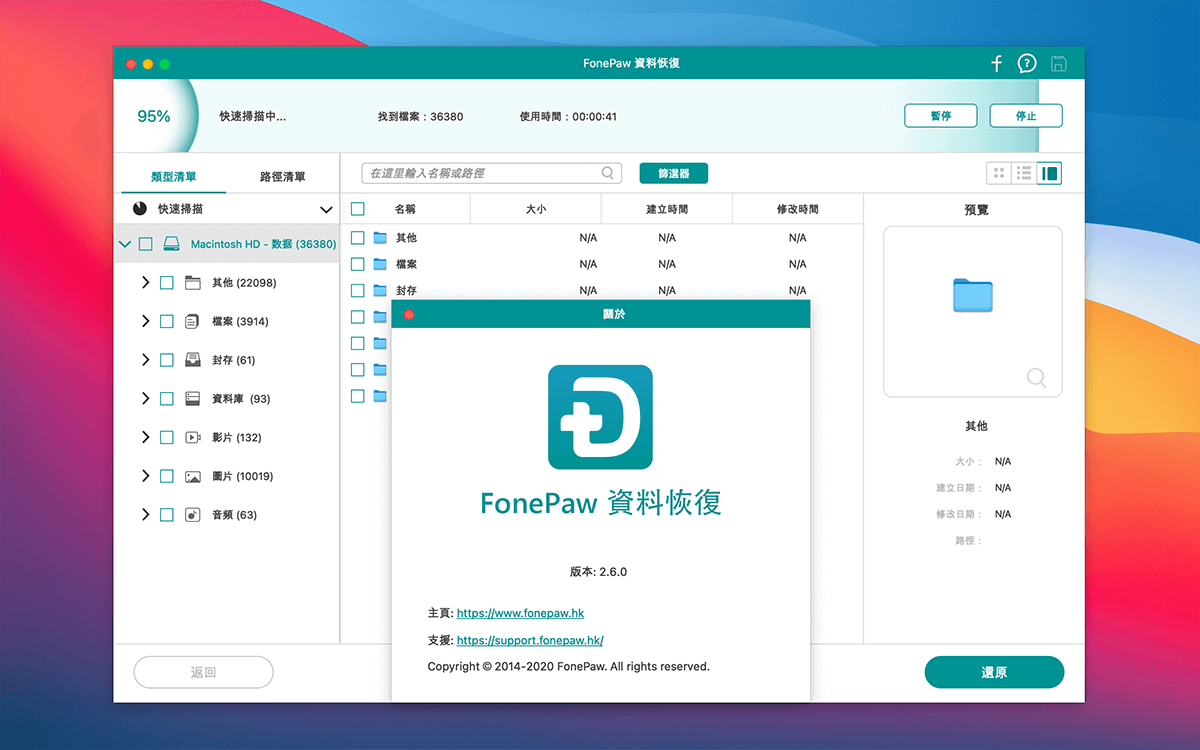Image resolution: width=1200 pixels, height=750 pixels.
Task: Click the save scan result icon
Action: click(x=1058, y=64)
